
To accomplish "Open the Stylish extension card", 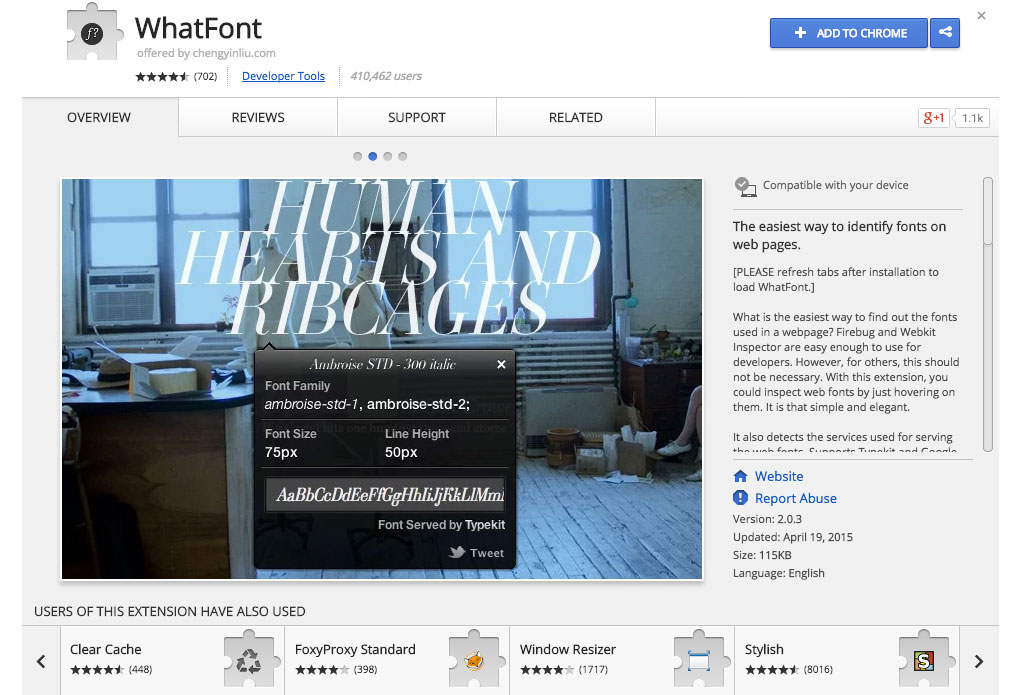I will tap(847, 660).
